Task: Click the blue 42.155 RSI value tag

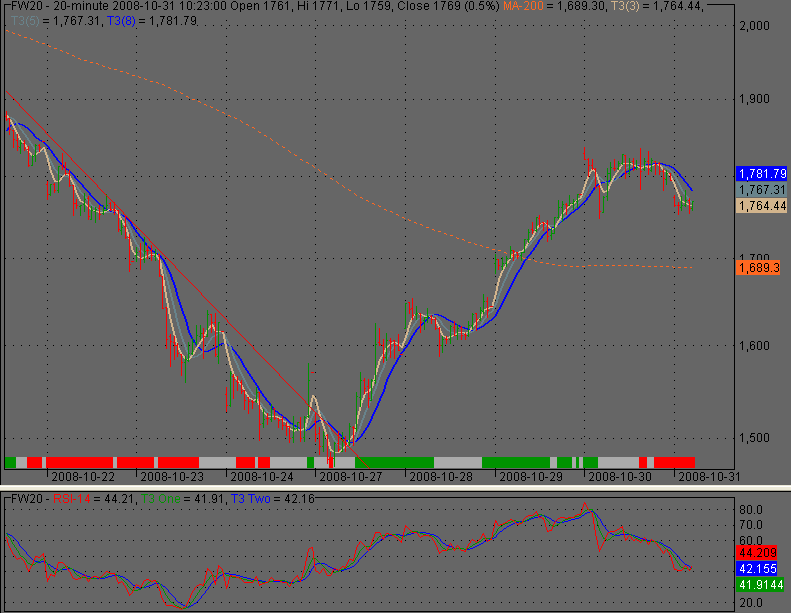Action: [759, 568]
